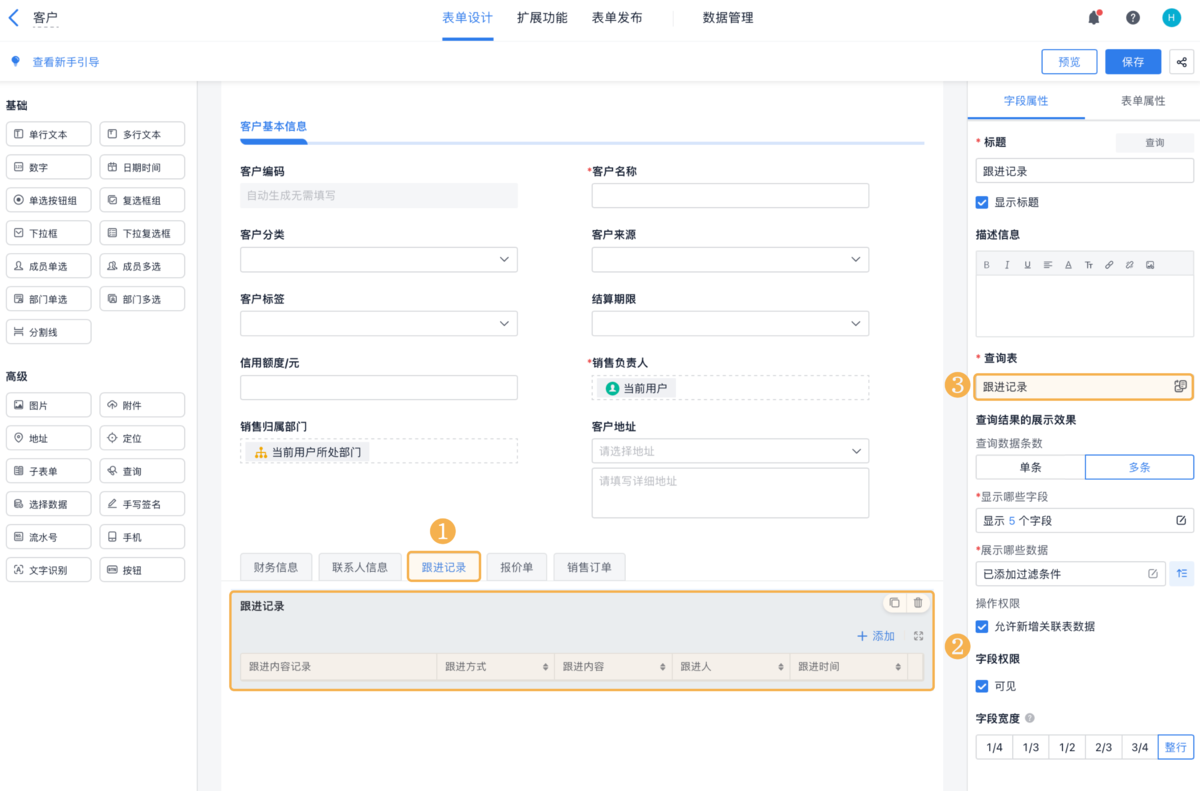Open the help question mark icon

[1133, 17]
